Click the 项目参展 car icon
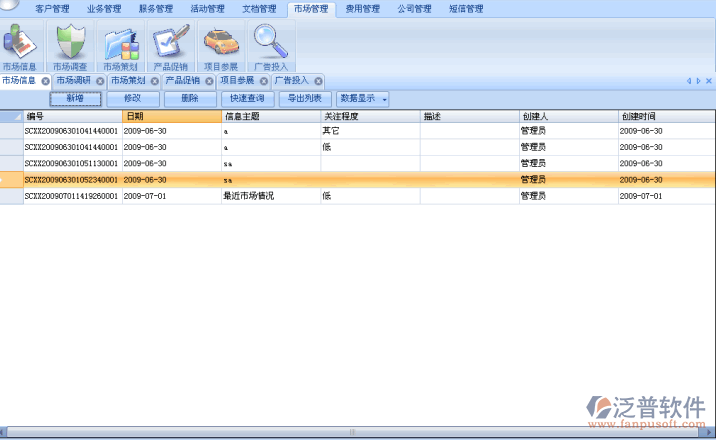Viewport: 716px width, 440px height. tap(220, 45)
